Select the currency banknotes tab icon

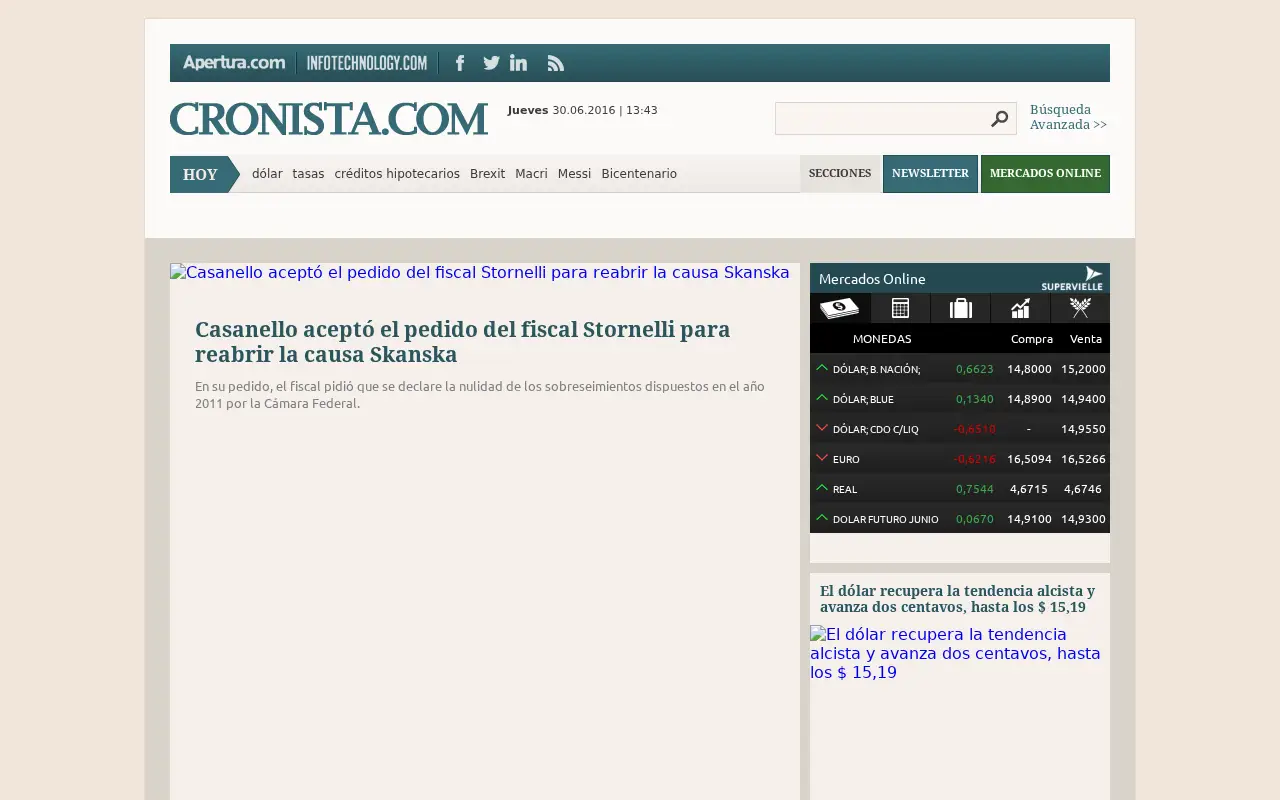click(x=840, y=308)
